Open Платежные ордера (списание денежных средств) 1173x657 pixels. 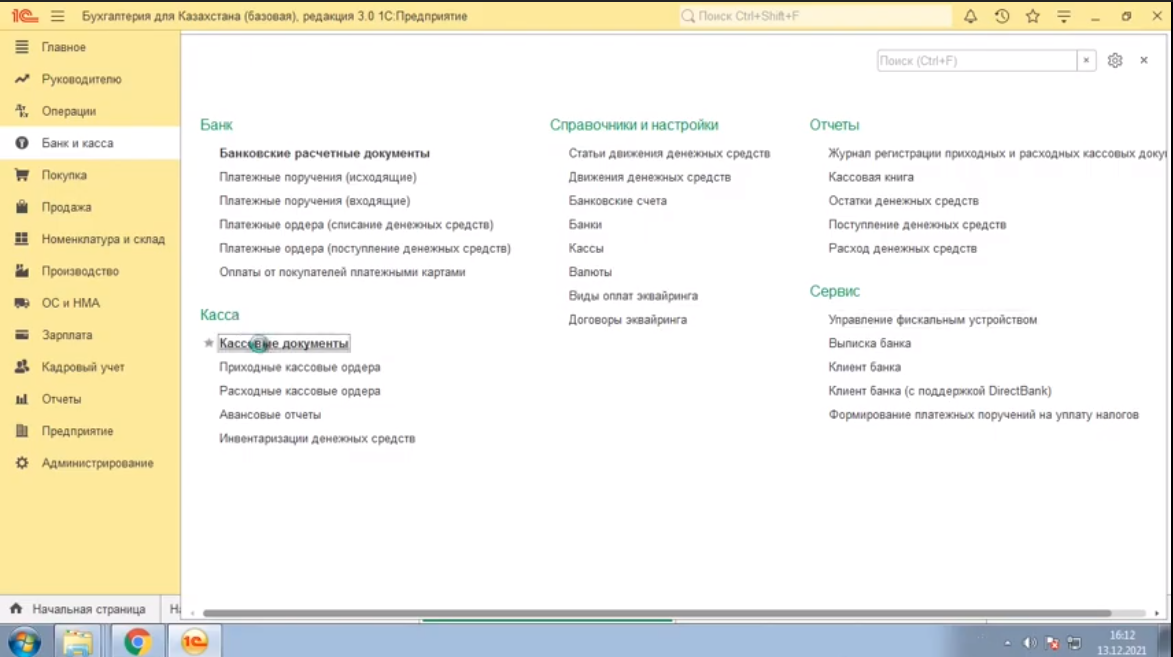pyautogui.click(x=356, y=224)
